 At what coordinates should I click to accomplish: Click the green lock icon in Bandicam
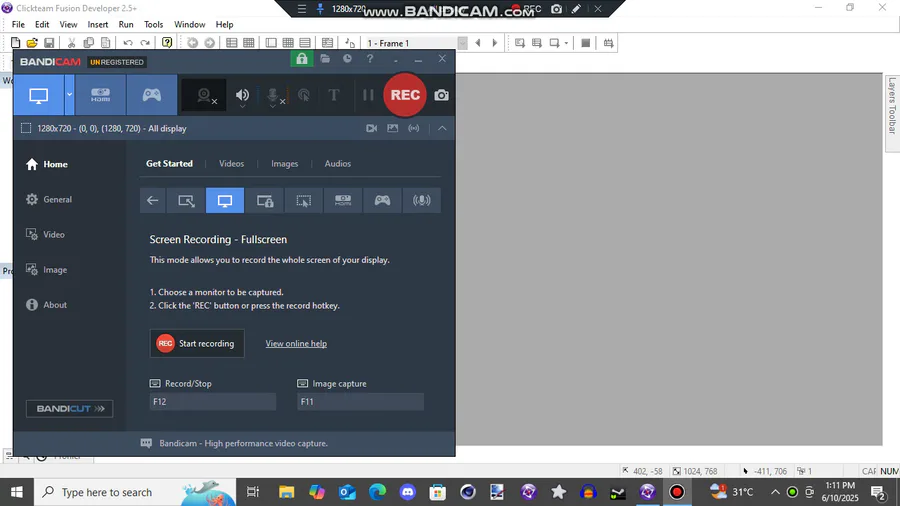coord(302,59)
